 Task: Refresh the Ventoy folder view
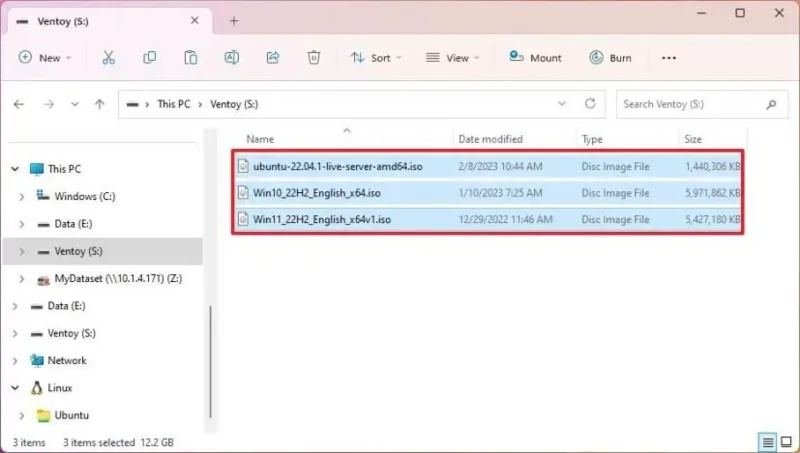coord(590,104)
